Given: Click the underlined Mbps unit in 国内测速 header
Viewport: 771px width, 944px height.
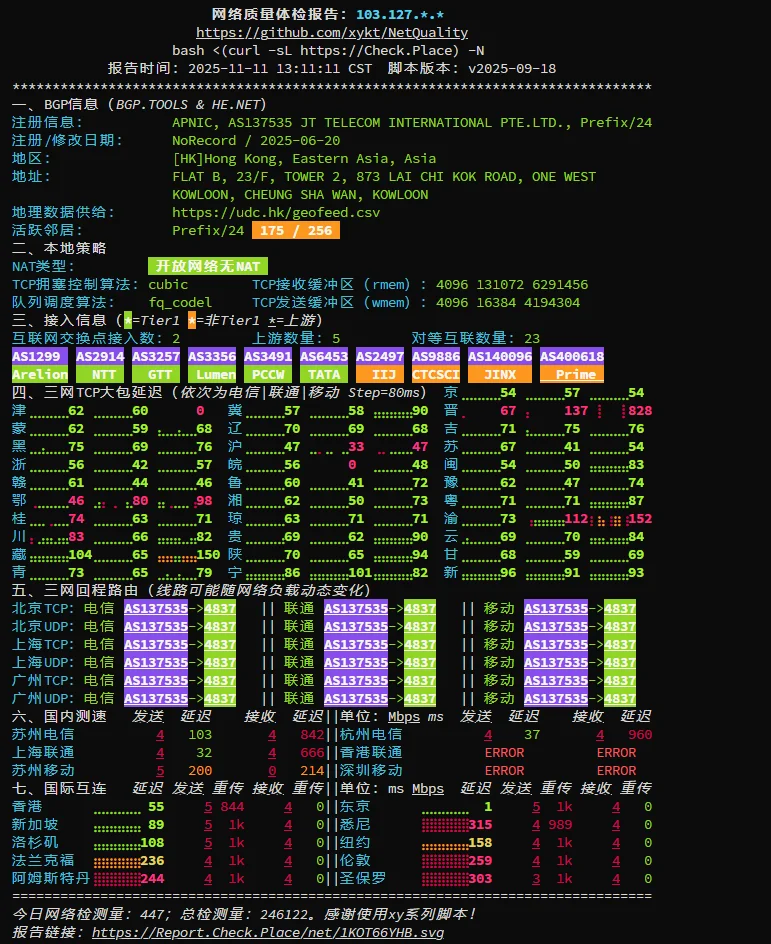Looking at the screenshot, I should [x=404, y=716].
